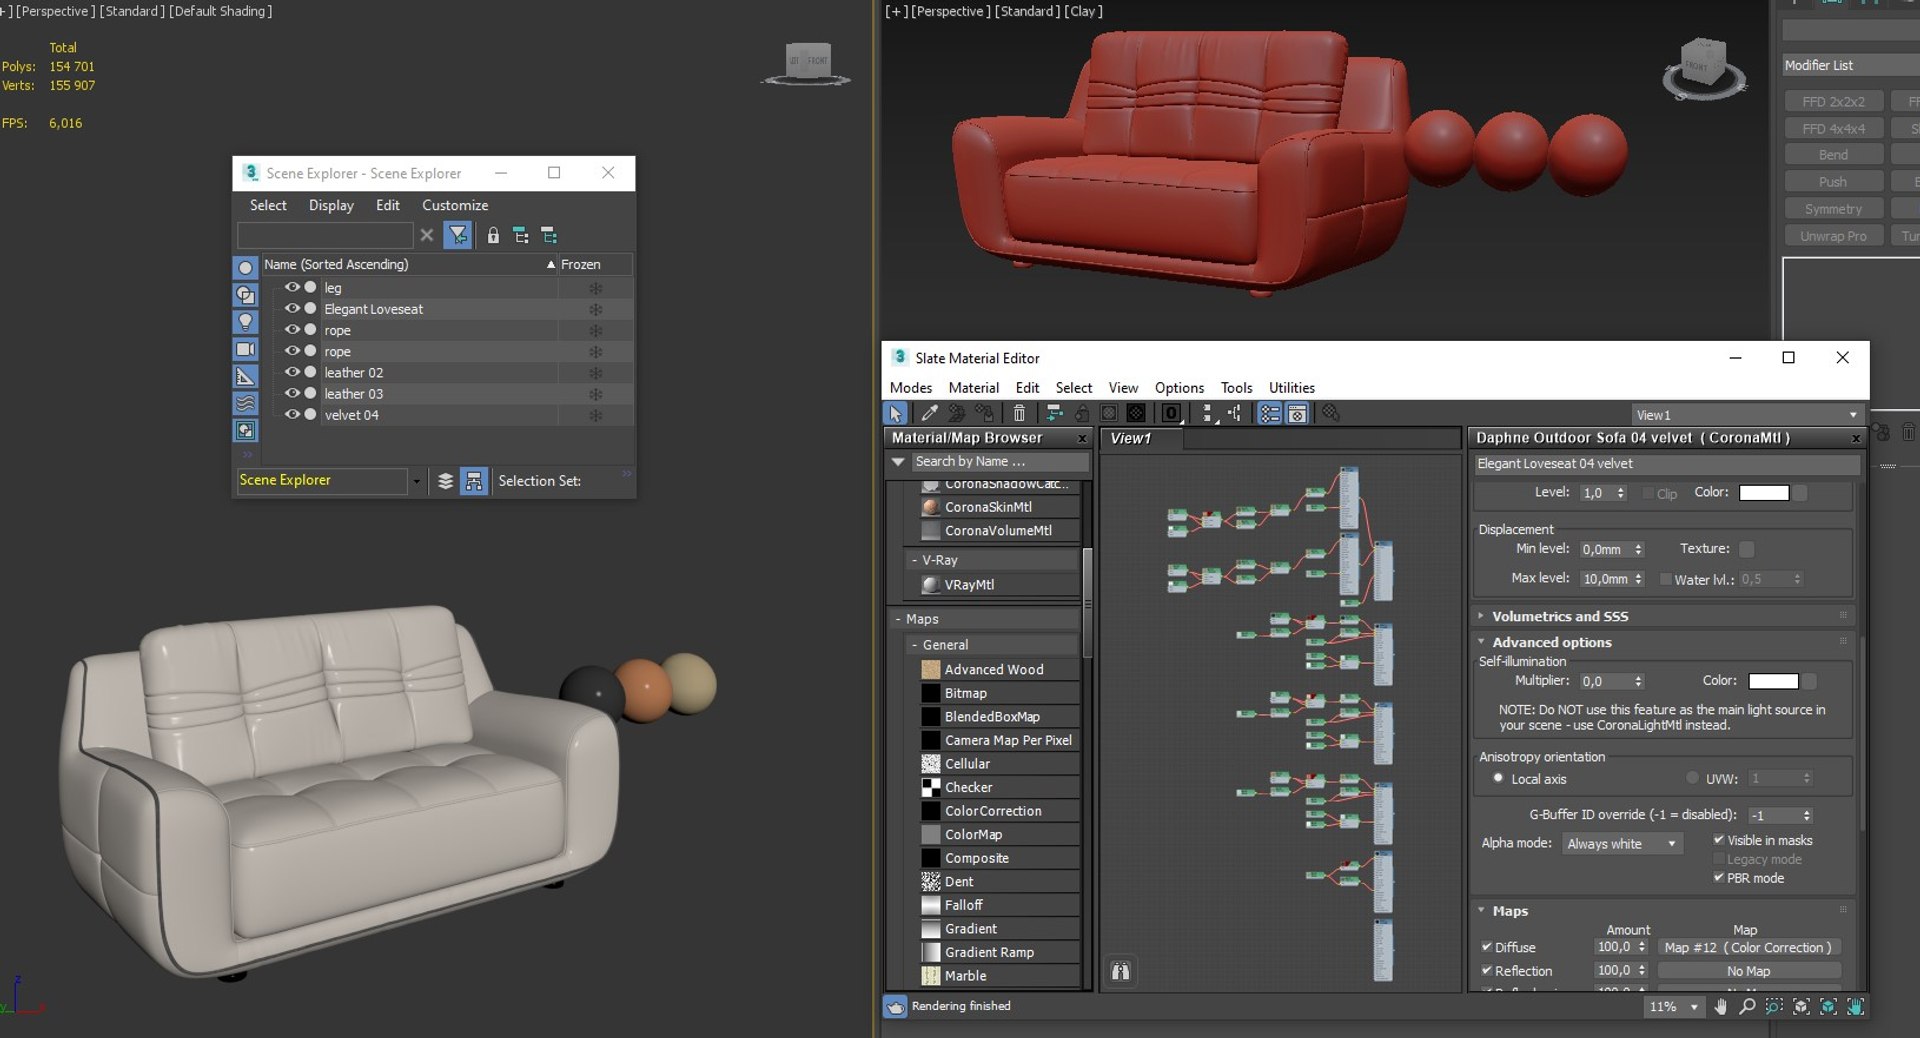Click Pan hand tool in Slate navigation
Image resolution: width=1920 pixels, height=1038 pixels.
(x=1721, y=1007)
